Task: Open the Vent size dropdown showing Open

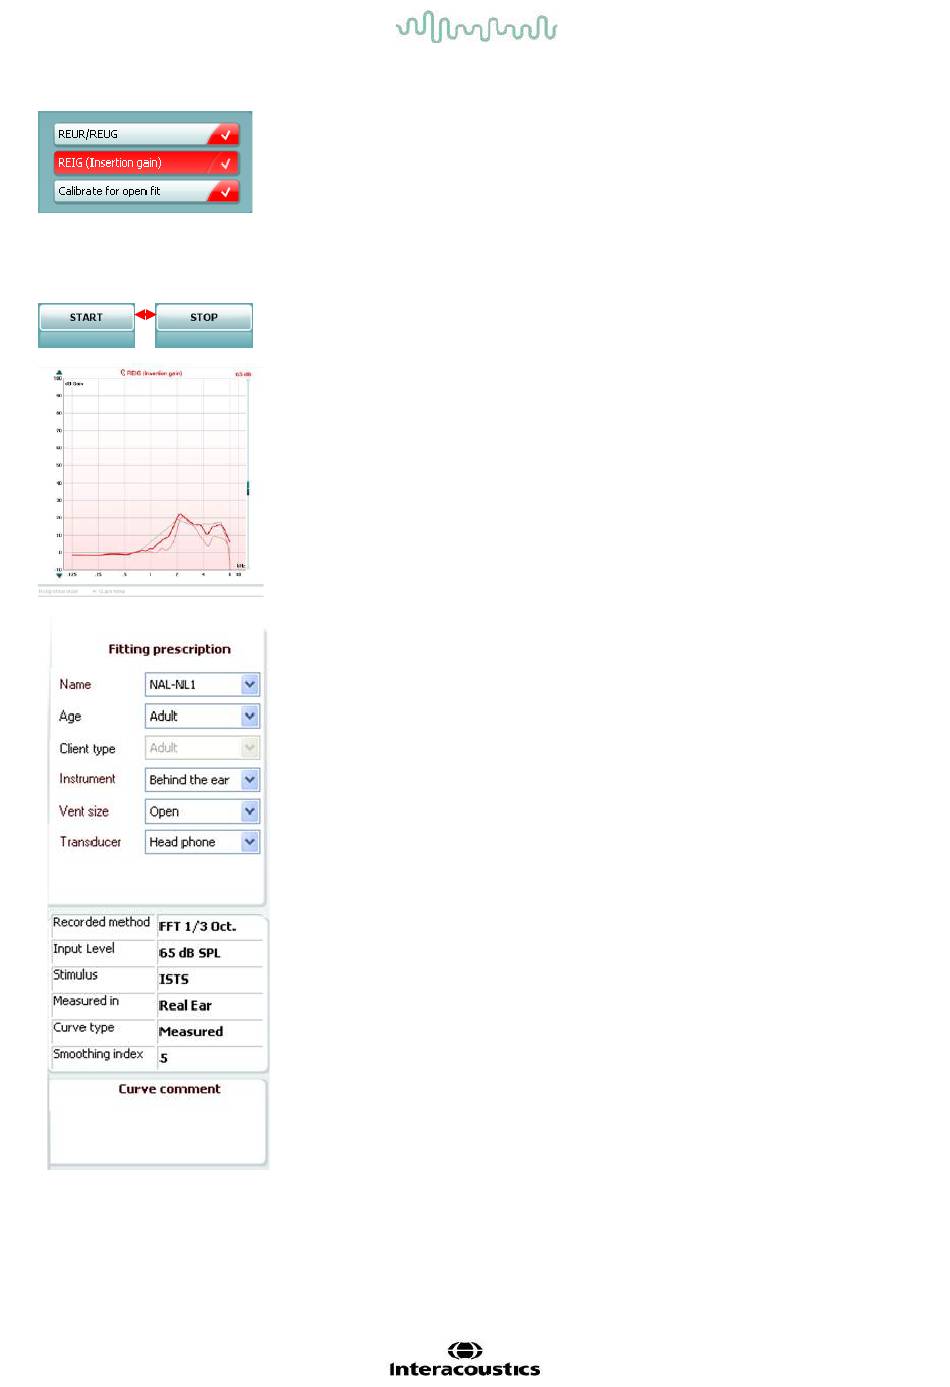Action: [202, 811]
